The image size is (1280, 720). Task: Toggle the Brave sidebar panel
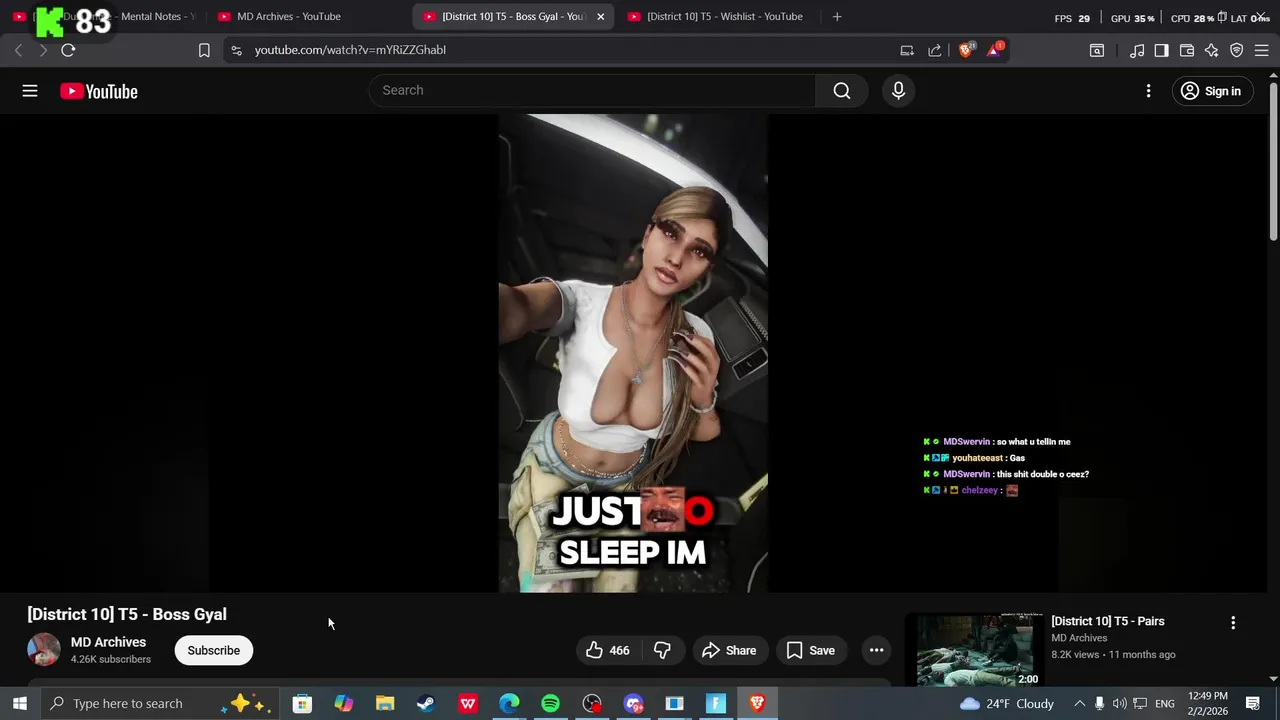(1161, 50)
